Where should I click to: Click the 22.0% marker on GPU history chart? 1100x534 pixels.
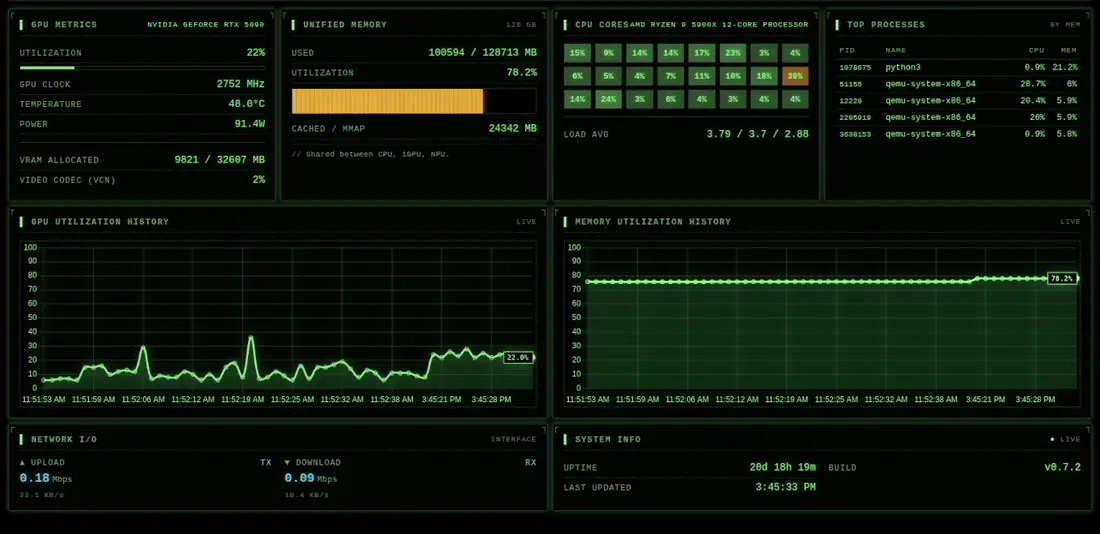(518, 357)
